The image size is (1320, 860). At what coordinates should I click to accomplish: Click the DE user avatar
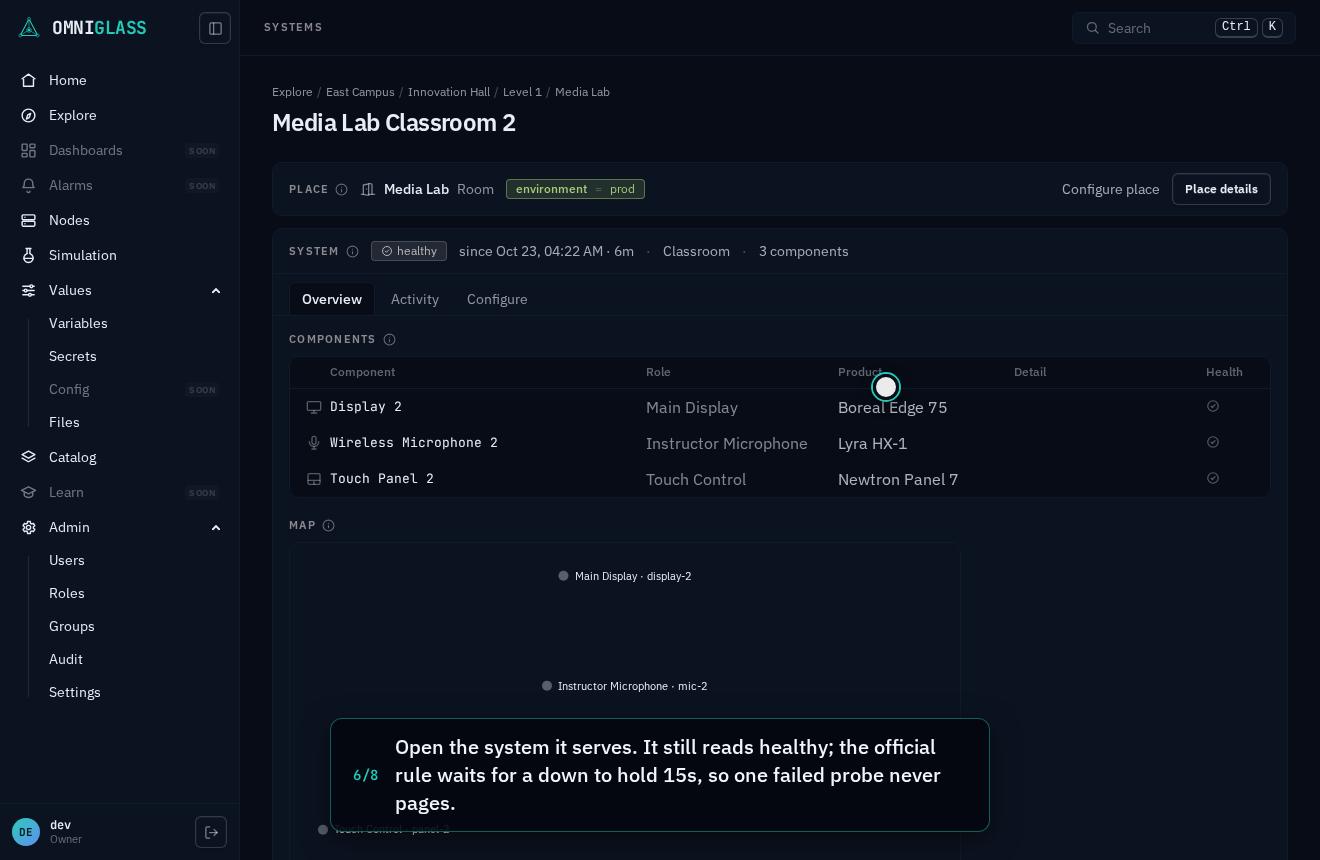pos(26,832)
